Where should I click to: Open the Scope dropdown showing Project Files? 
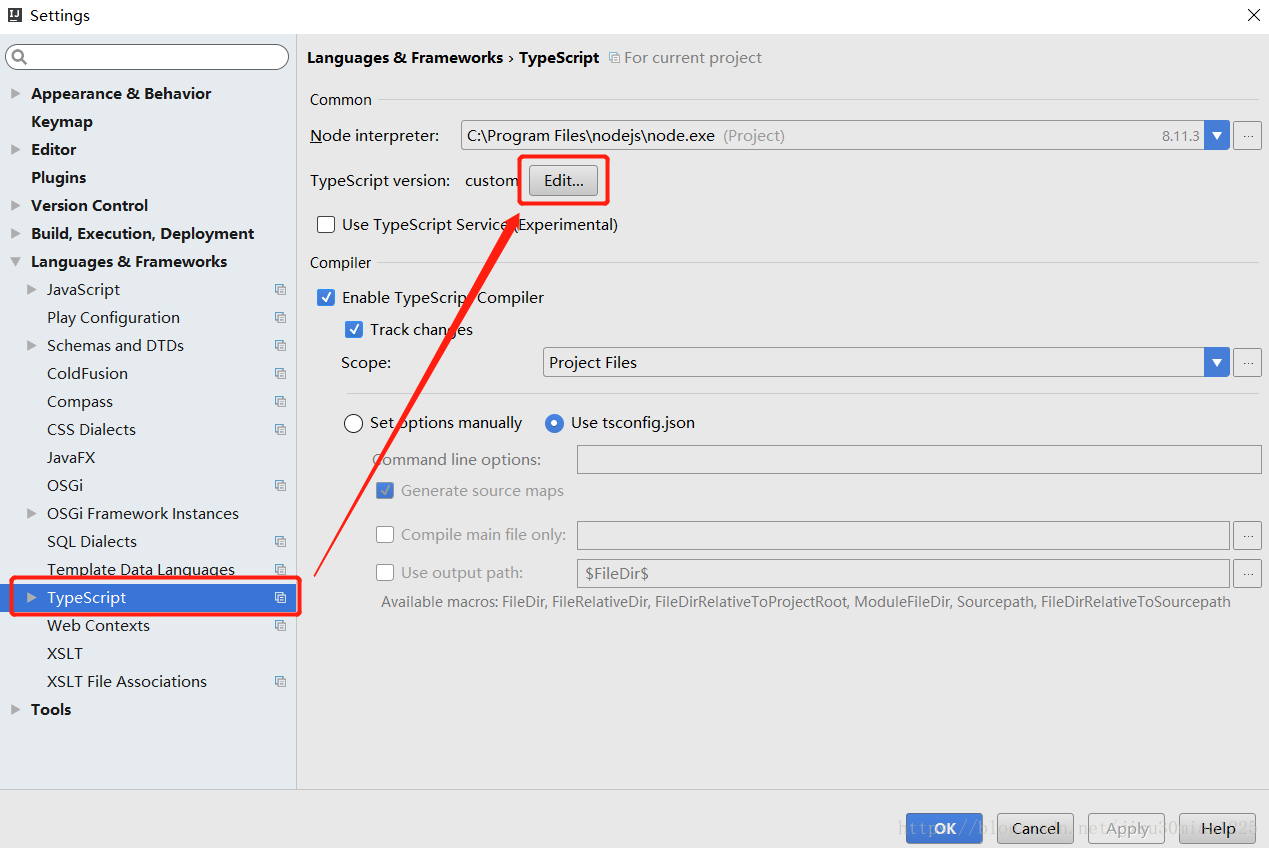1216,362
